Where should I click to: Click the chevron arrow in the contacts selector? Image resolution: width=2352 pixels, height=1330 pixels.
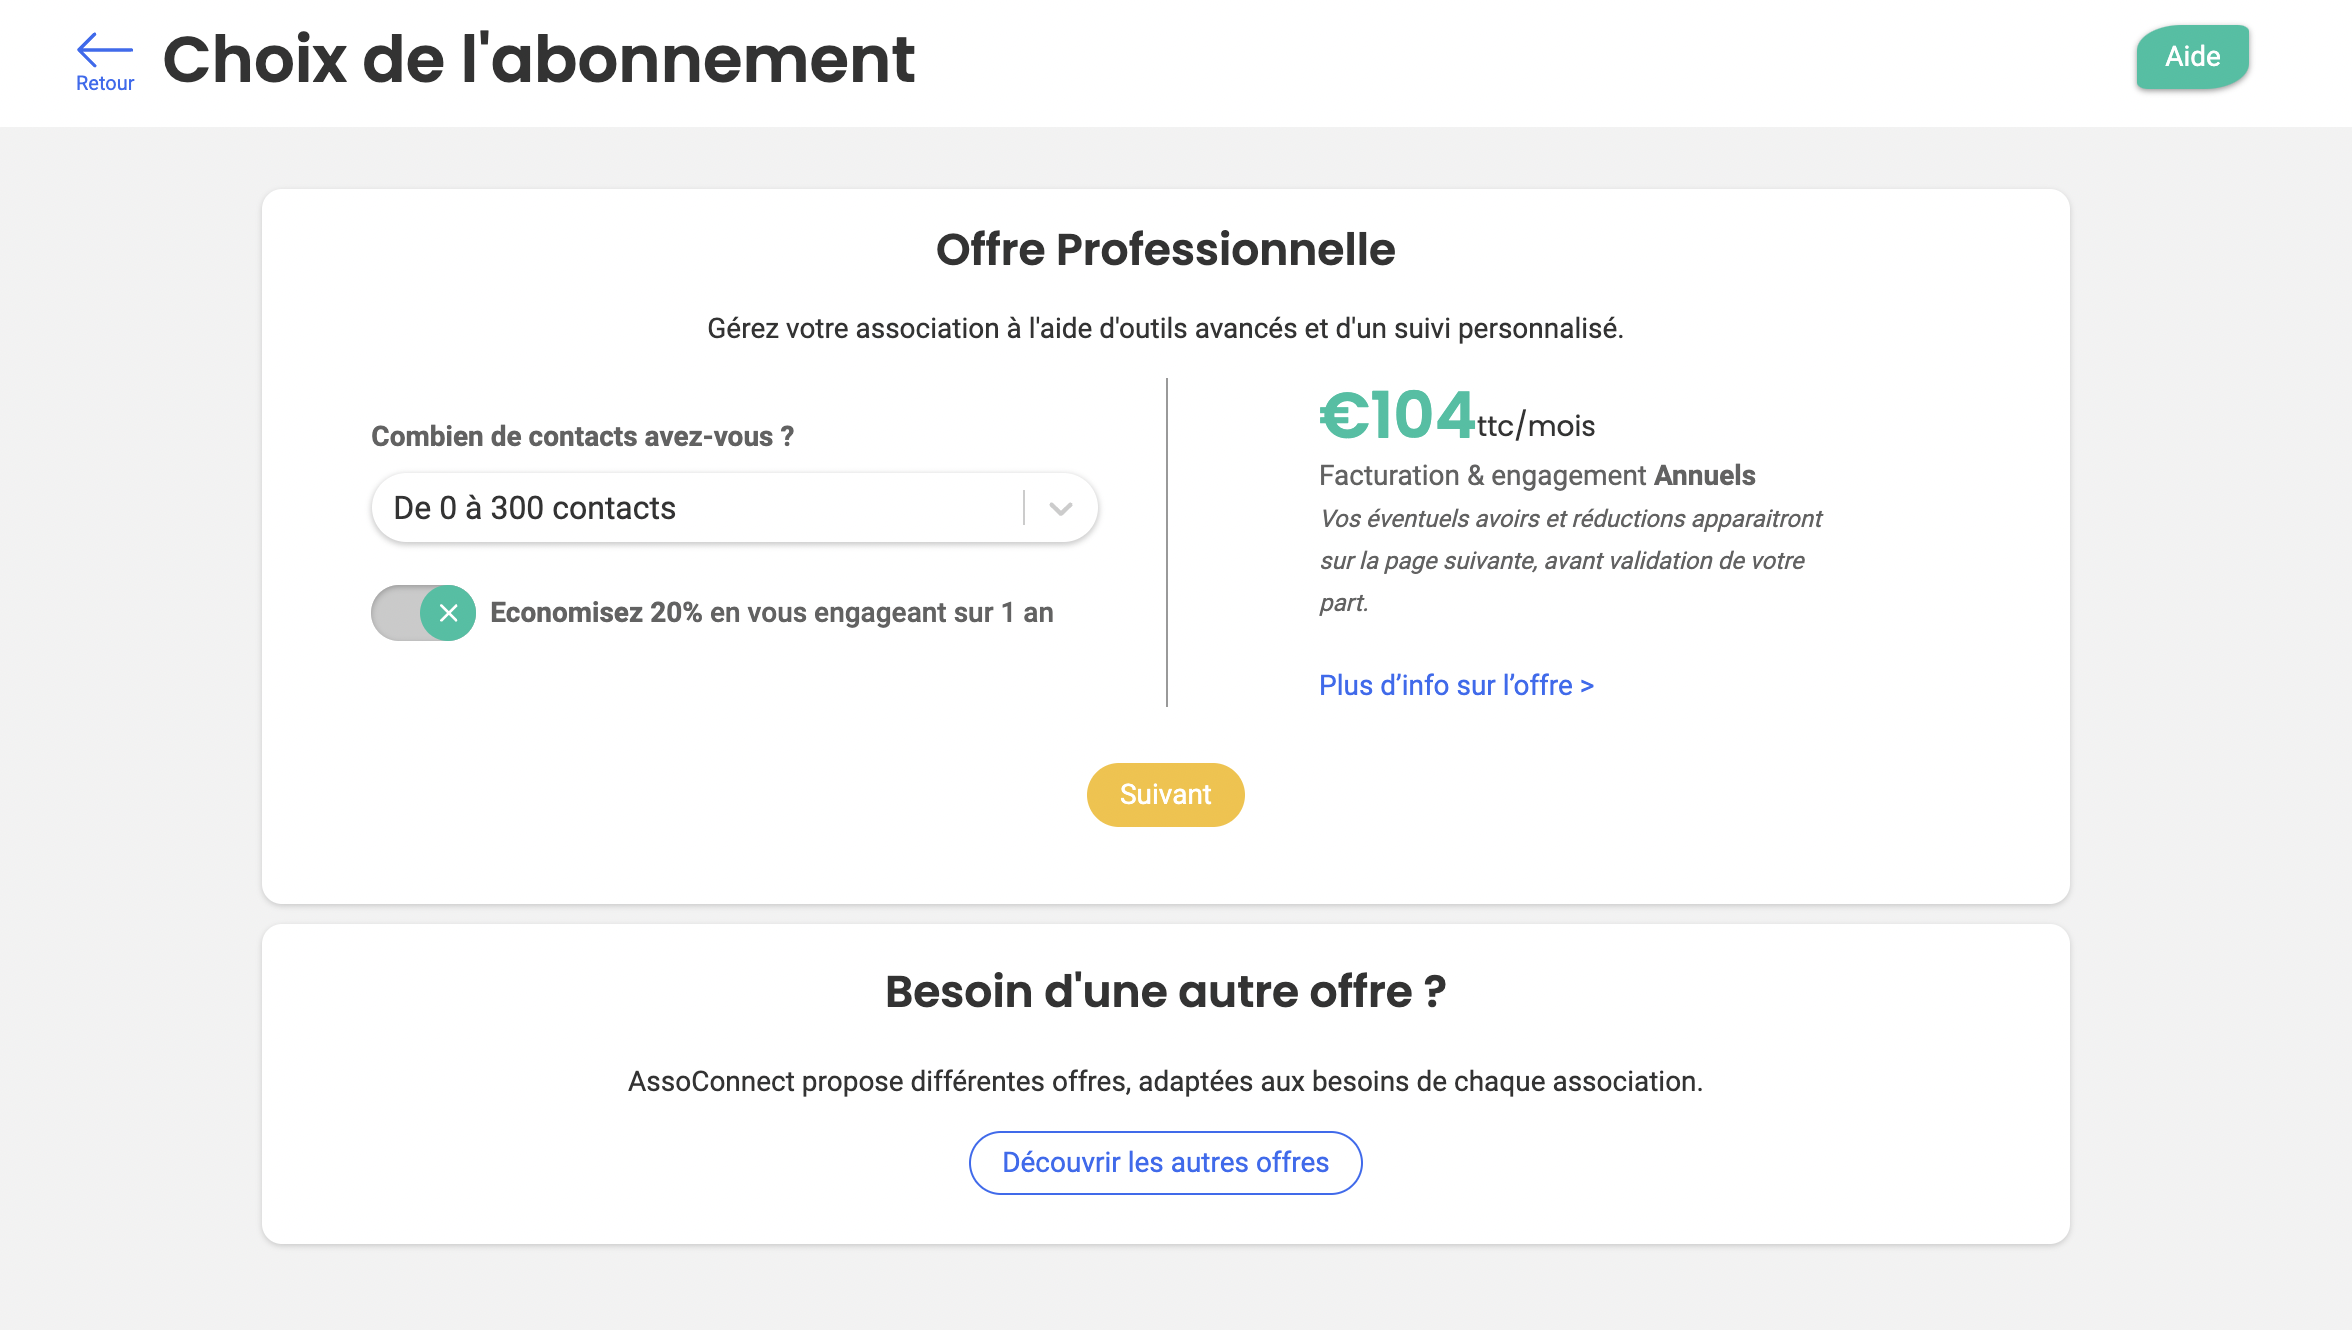1061,508
